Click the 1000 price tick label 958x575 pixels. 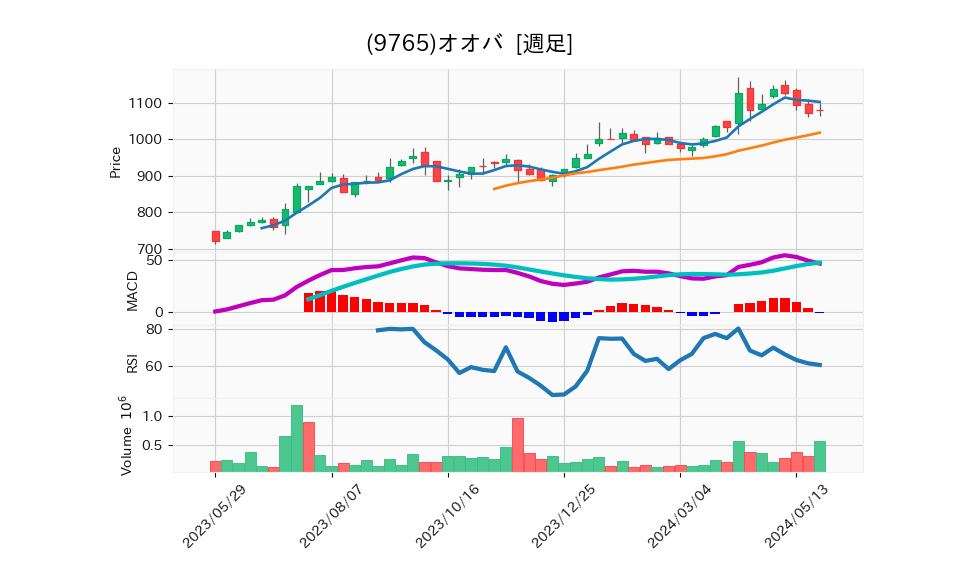point(145,140)
